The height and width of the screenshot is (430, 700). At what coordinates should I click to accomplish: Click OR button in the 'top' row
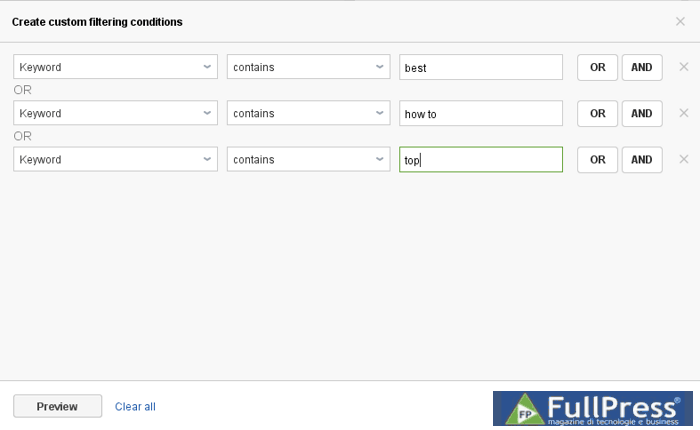[x=597, y=159]
